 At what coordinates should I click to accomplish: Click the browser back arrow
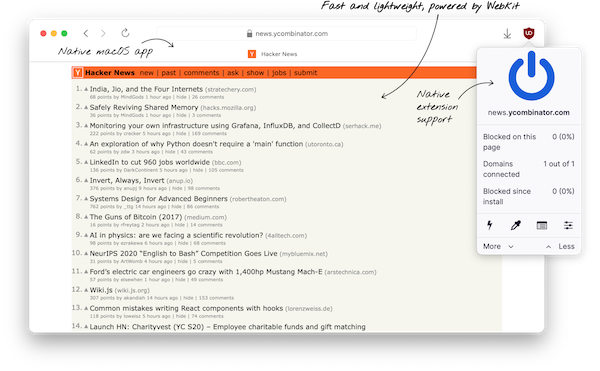pos(86,34)
